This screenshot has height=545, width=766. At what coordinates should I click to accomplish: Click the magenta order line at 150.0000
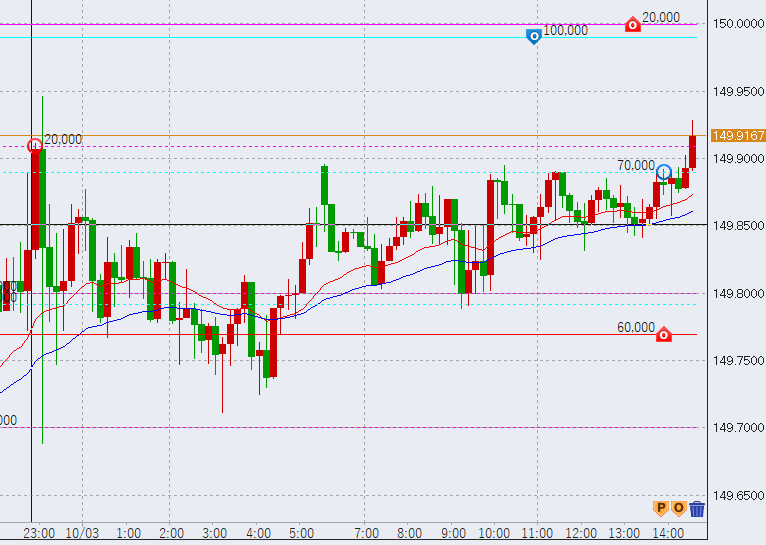[300, 24]
